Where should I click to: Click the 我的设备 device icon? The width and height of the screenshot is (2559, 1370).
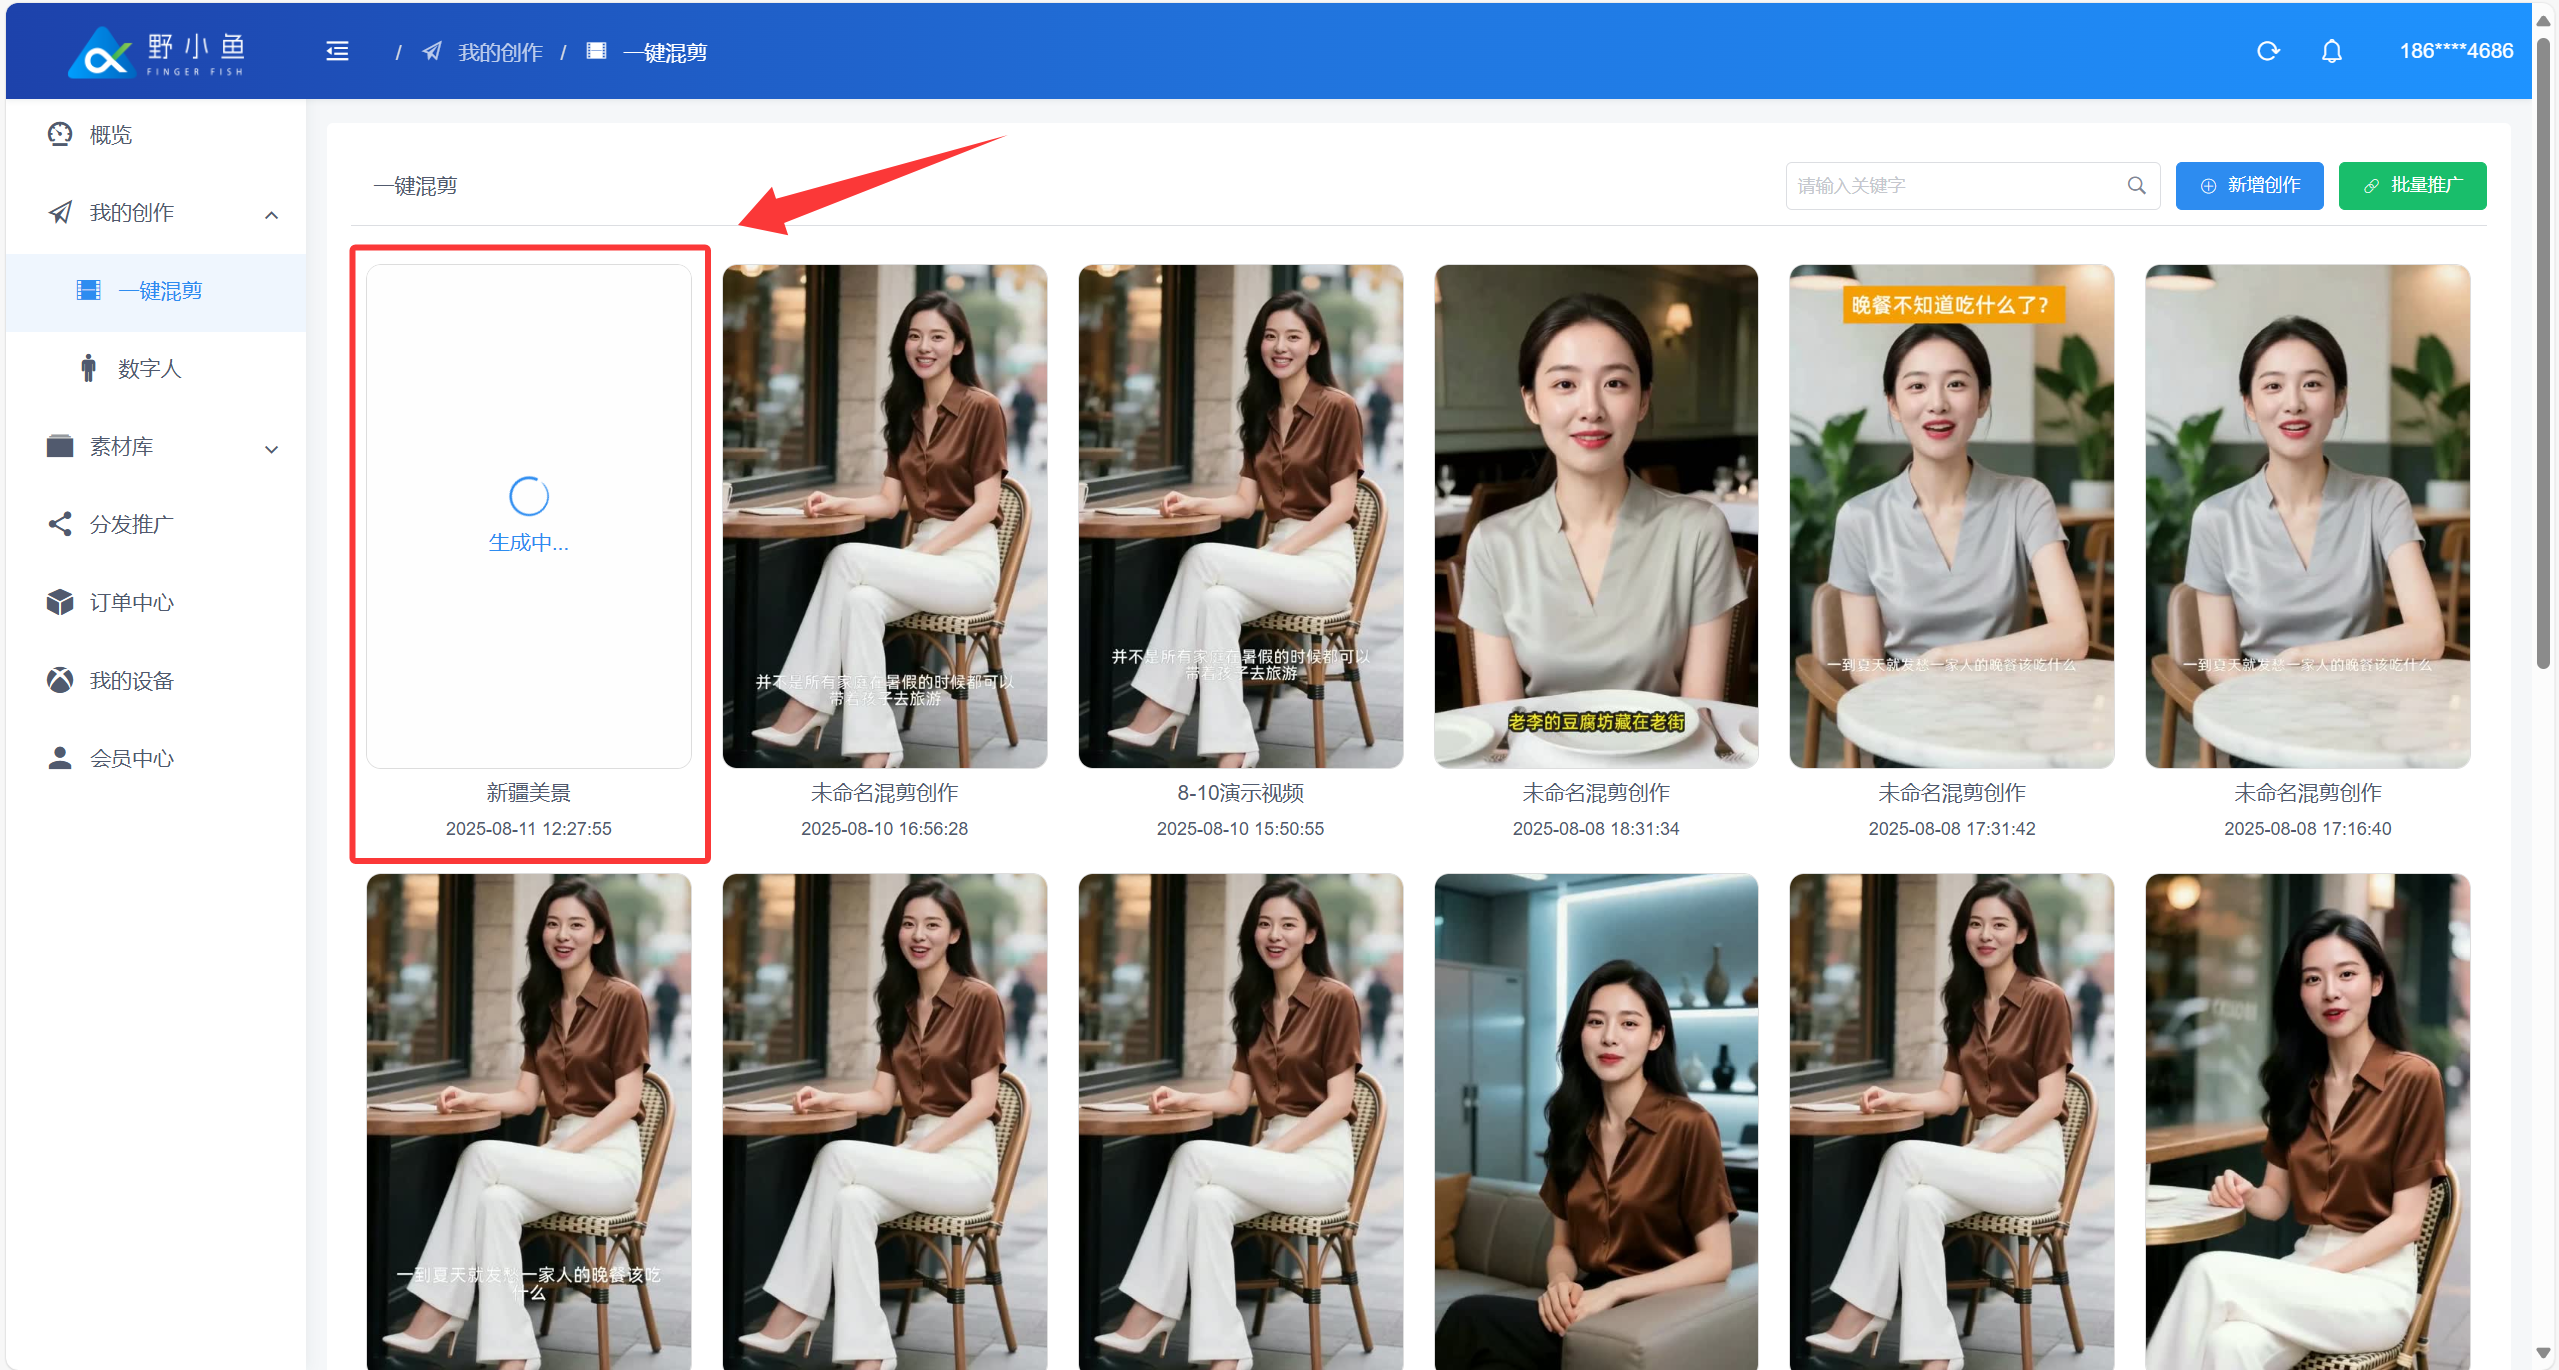point(60,680)
